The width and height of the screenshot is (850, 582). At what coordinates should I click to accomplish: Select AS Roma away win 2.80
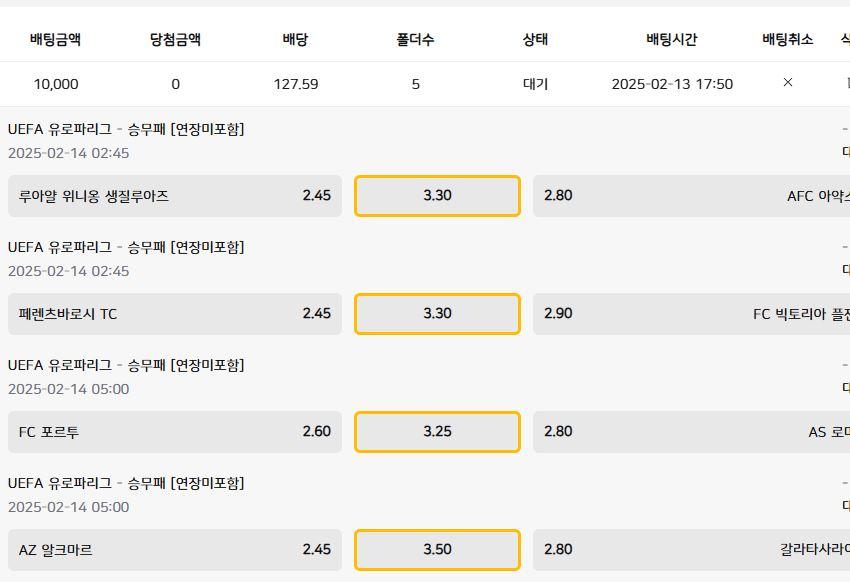(x=691, y=432)
